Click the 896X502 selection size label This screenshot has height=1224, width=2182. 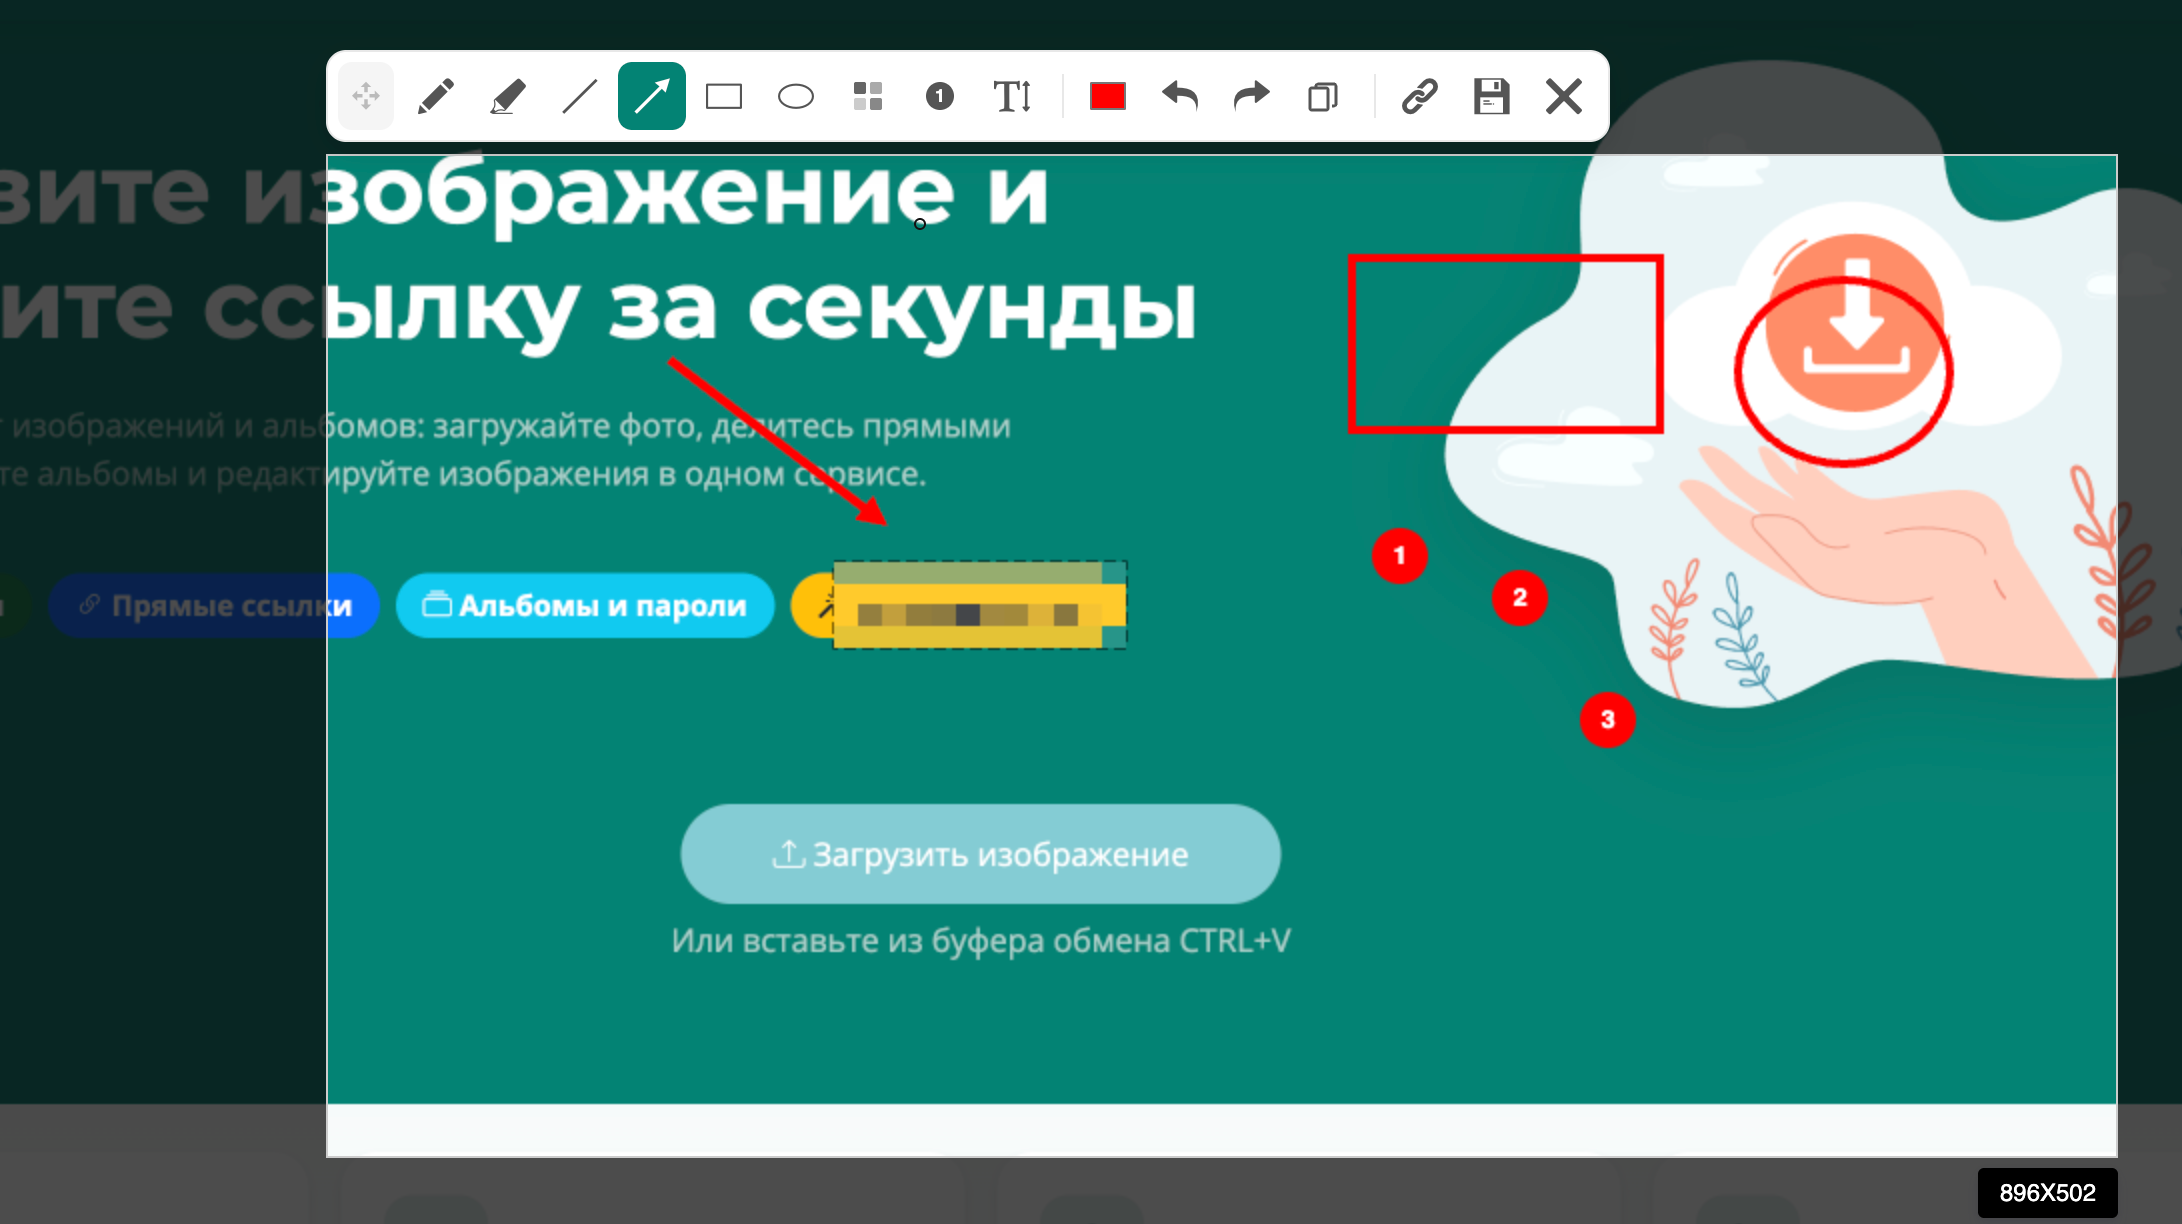click(2047, 1193)
